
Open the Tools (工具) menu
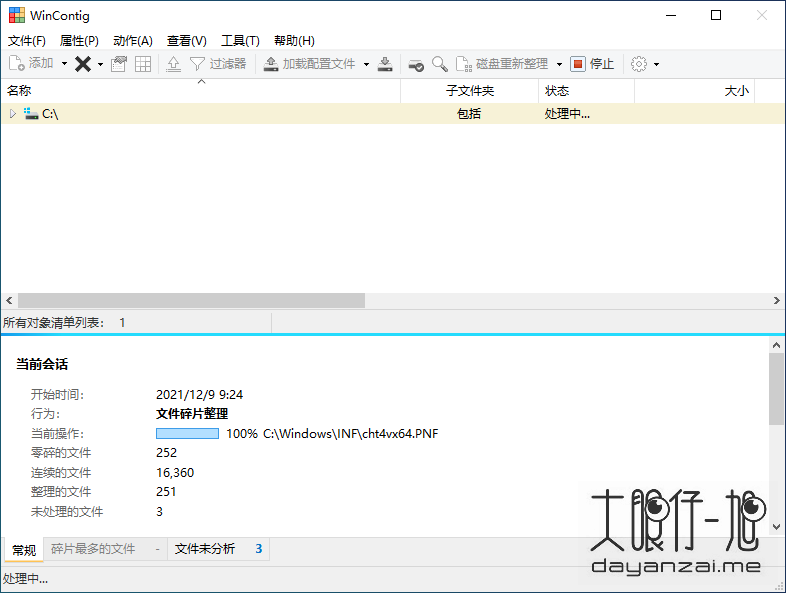[x=240, y=41]
